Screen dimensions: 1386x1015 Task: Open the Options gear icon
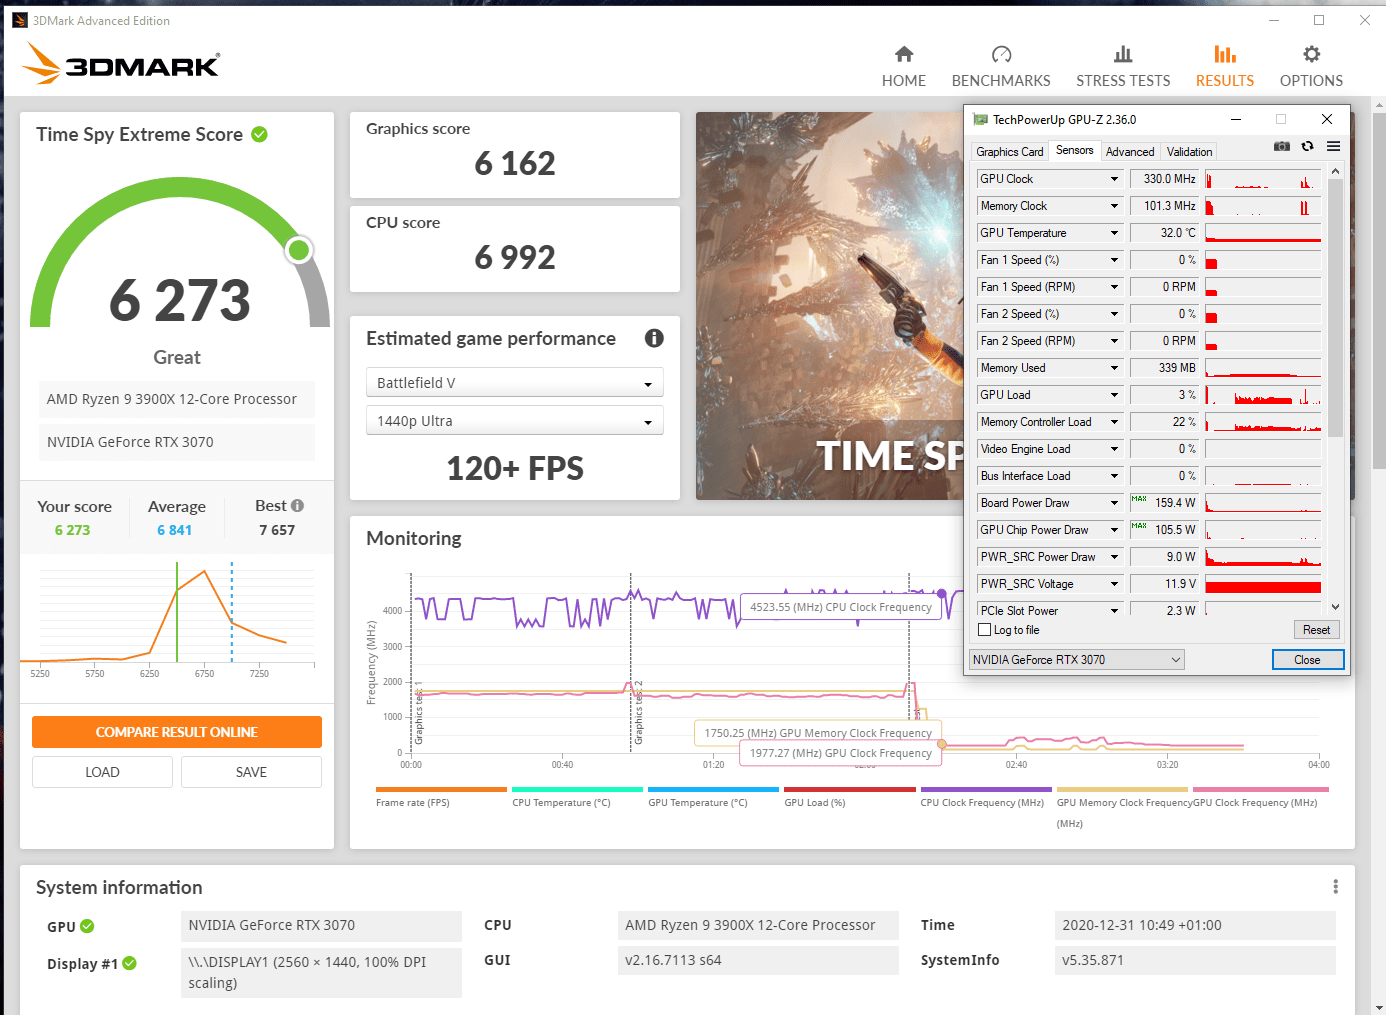[1311, 54]
